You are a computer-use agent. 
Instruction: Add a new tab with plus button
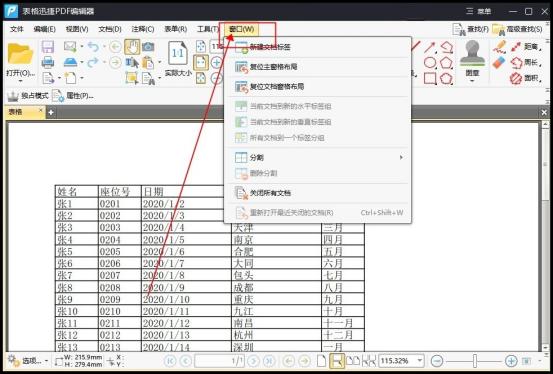[51, 113]
